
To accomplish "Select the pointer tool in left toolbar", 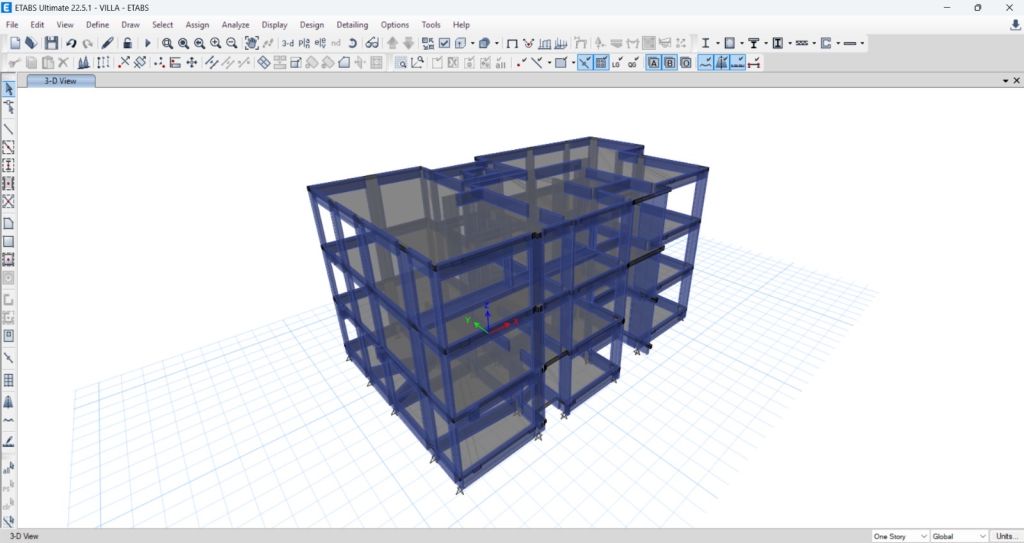I will click(x=9, y=90).
